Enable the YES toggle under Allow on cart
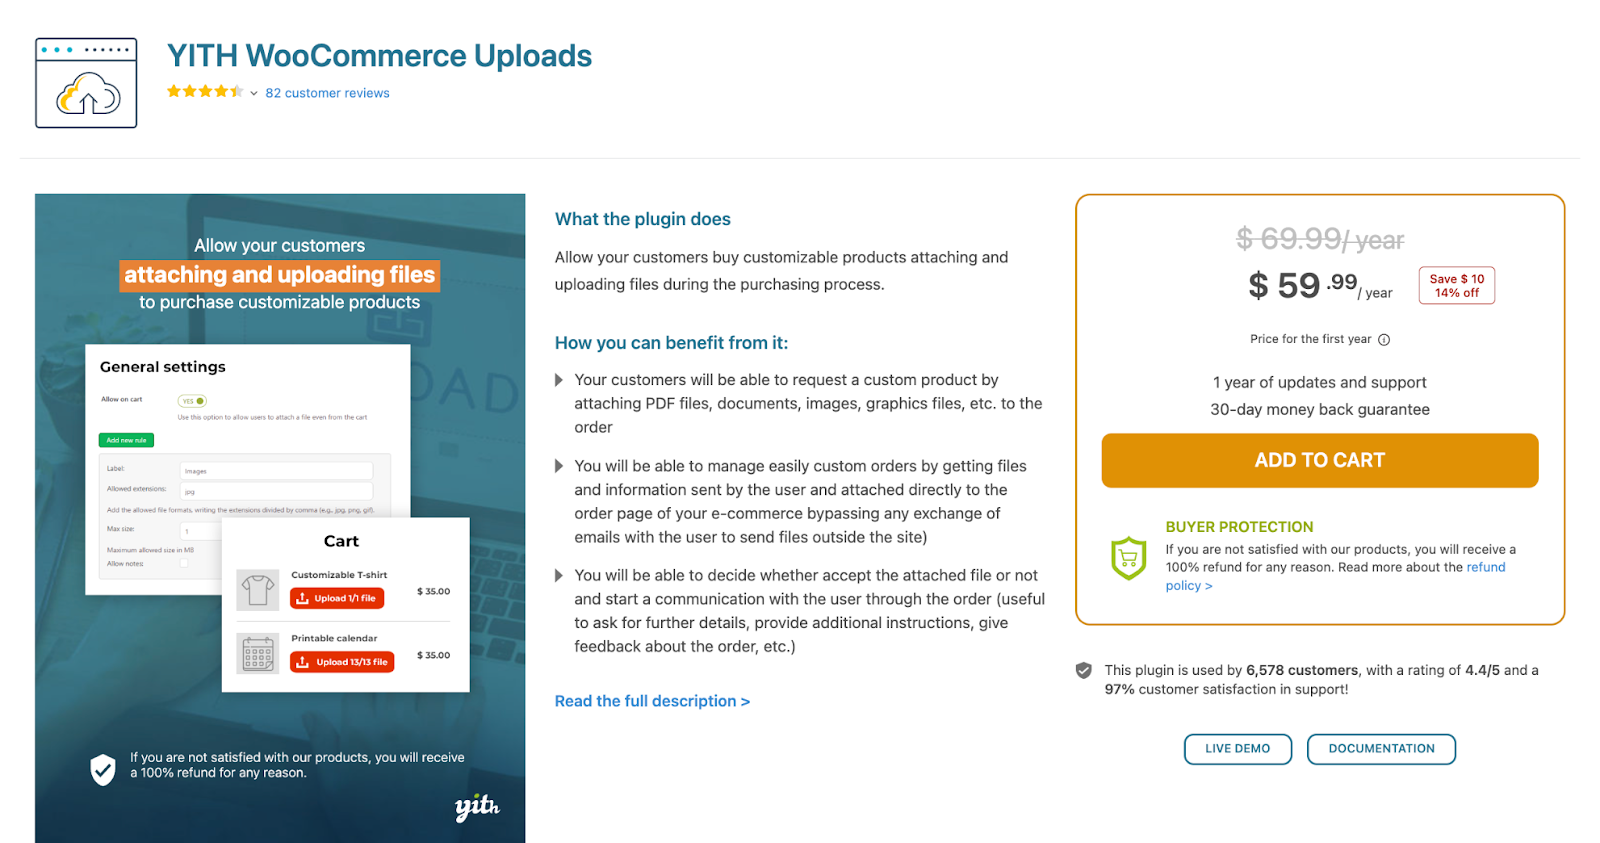This screenshot has width=1600, height=843. 192,401
